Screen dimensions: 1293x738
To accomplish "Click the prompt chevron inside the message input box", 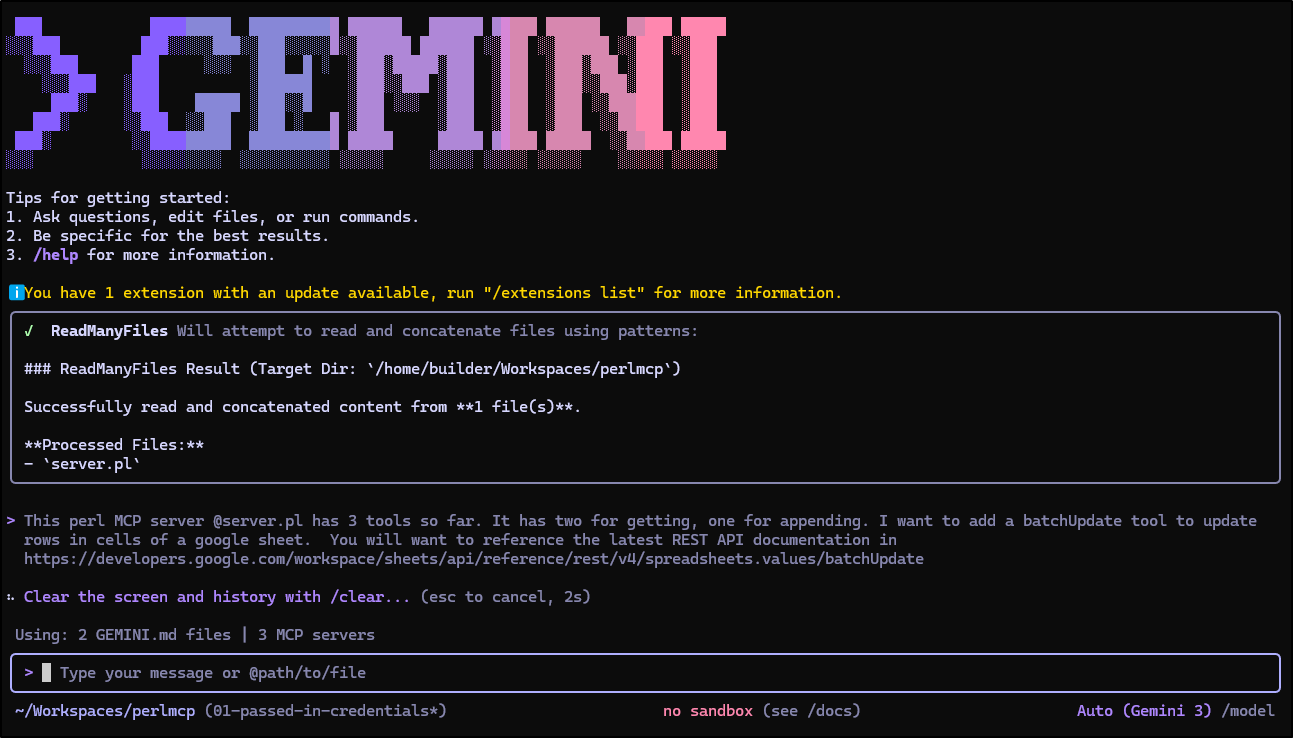I will point(29,673).
